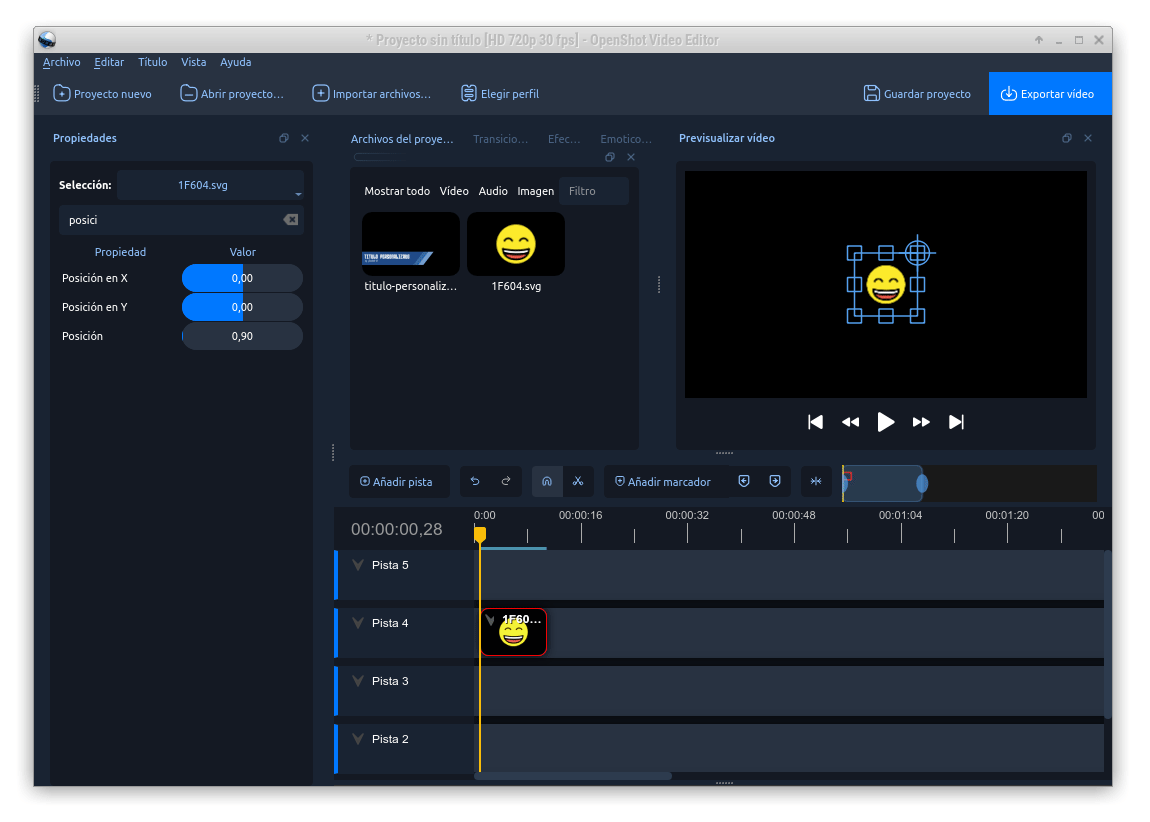
Task: Click the undo arrow in timeline toolbar
Action: [x=475, y=482]
